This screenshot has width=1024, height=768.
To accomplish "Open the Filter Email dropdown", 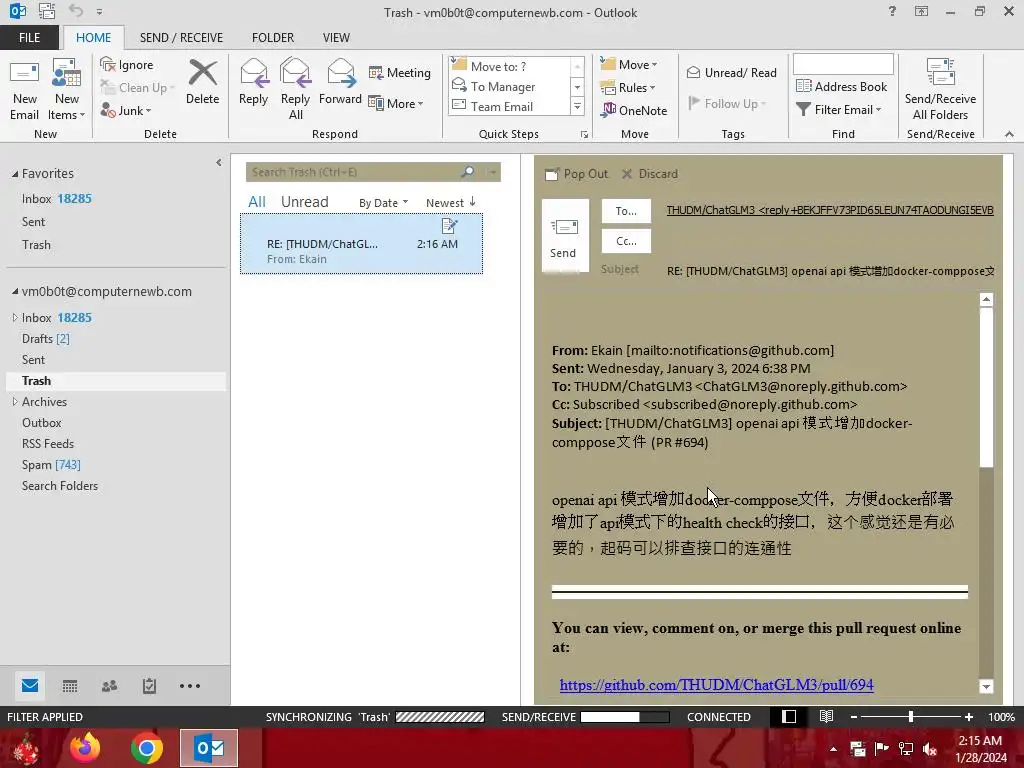I will [x=839, y=110].
